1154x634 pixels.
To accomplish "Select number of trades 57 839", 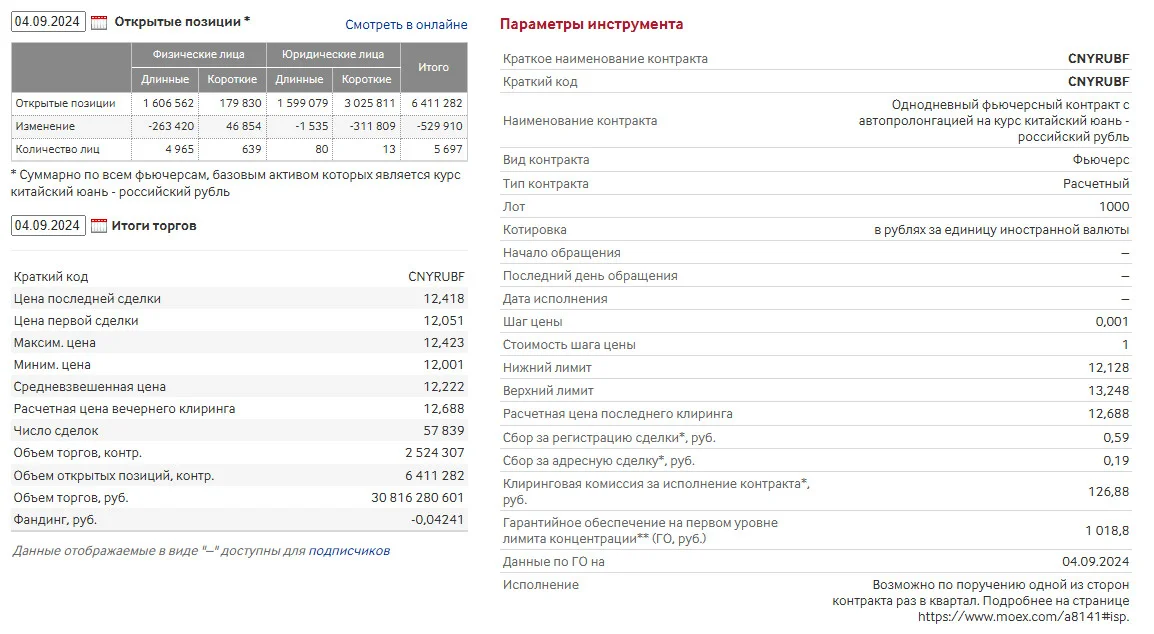I will point(444,431).
